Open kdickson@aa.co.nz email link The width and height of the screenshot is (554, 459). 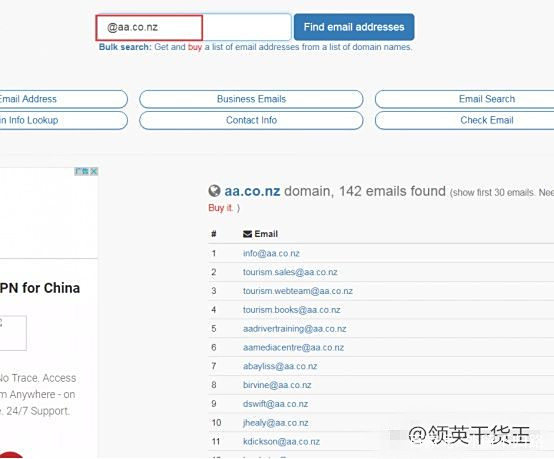click(281, 441)
